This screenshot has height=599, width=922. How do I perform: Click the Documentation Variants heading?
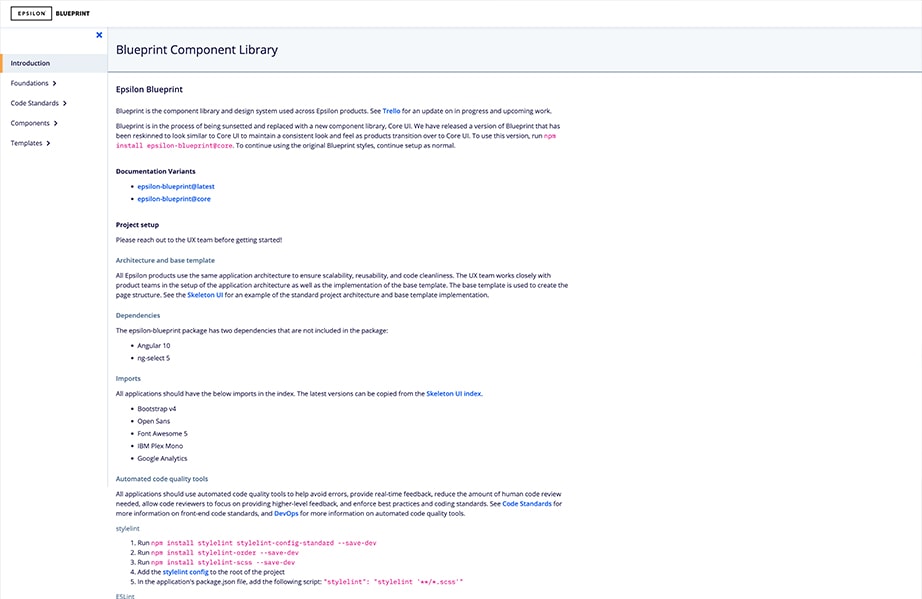pyautogui.click(x=155, y=172)
